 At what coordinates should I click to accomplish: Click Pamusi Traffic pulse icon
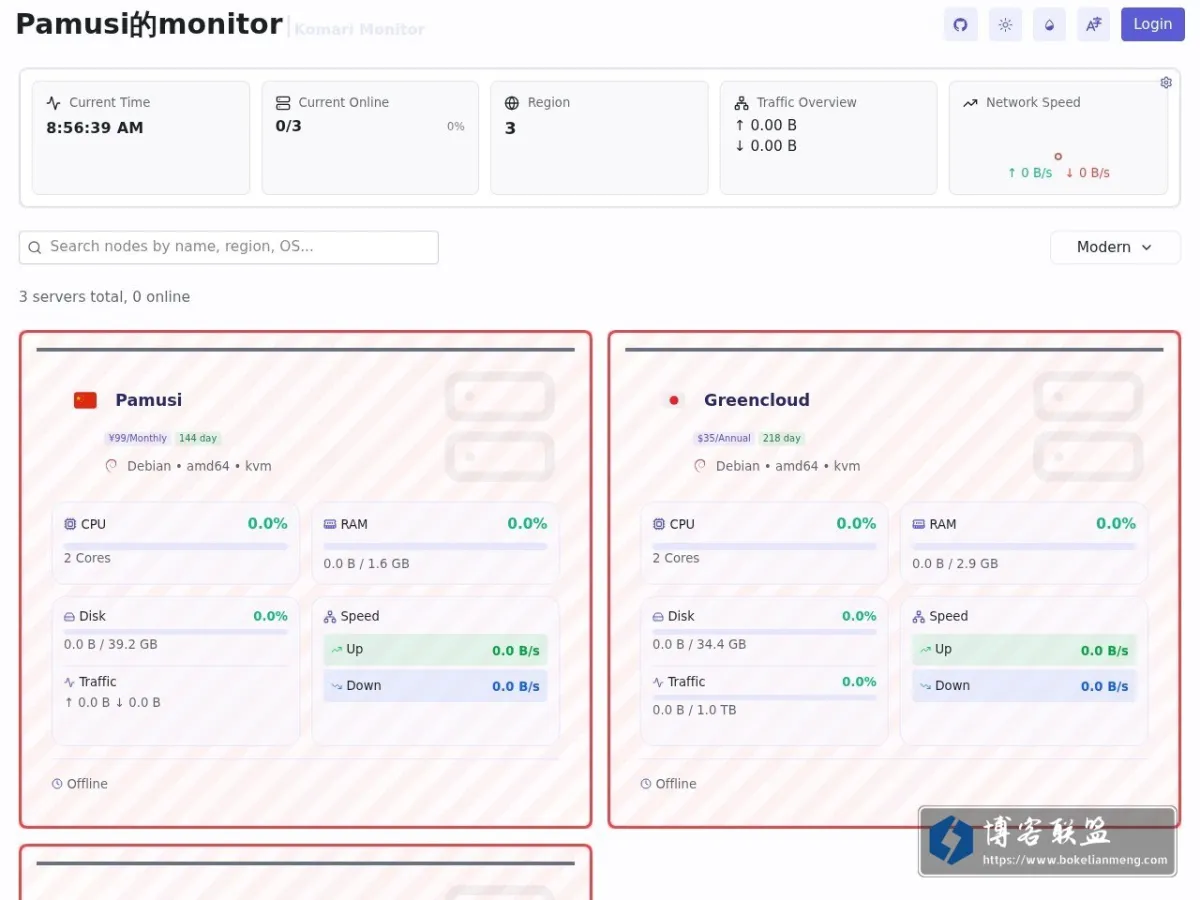point(70,682)
